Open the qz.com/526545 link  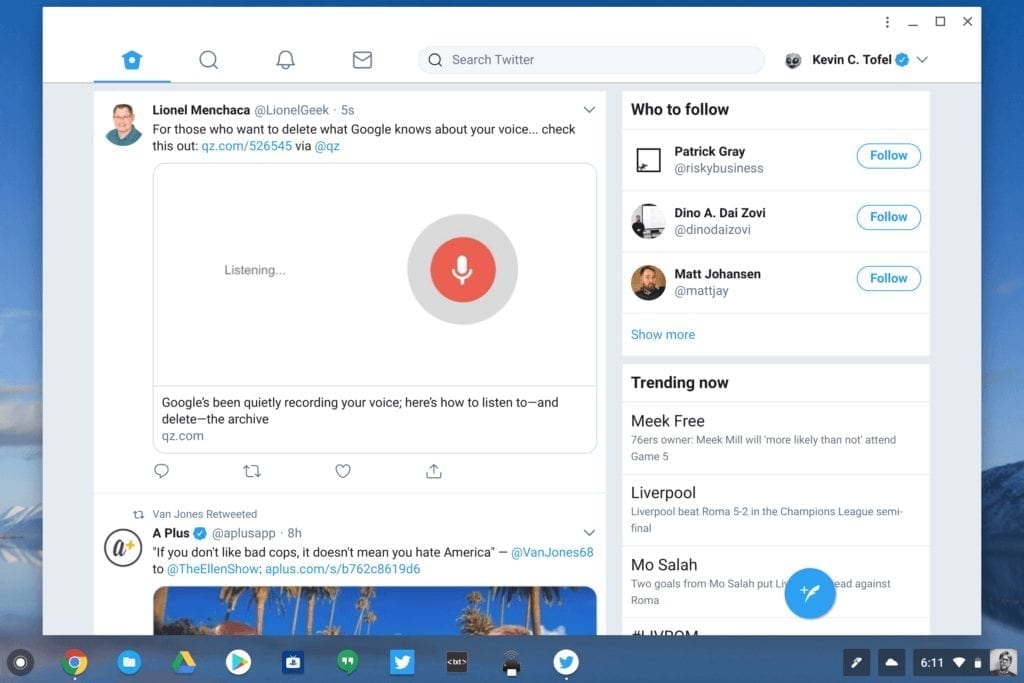coord(246,146)
